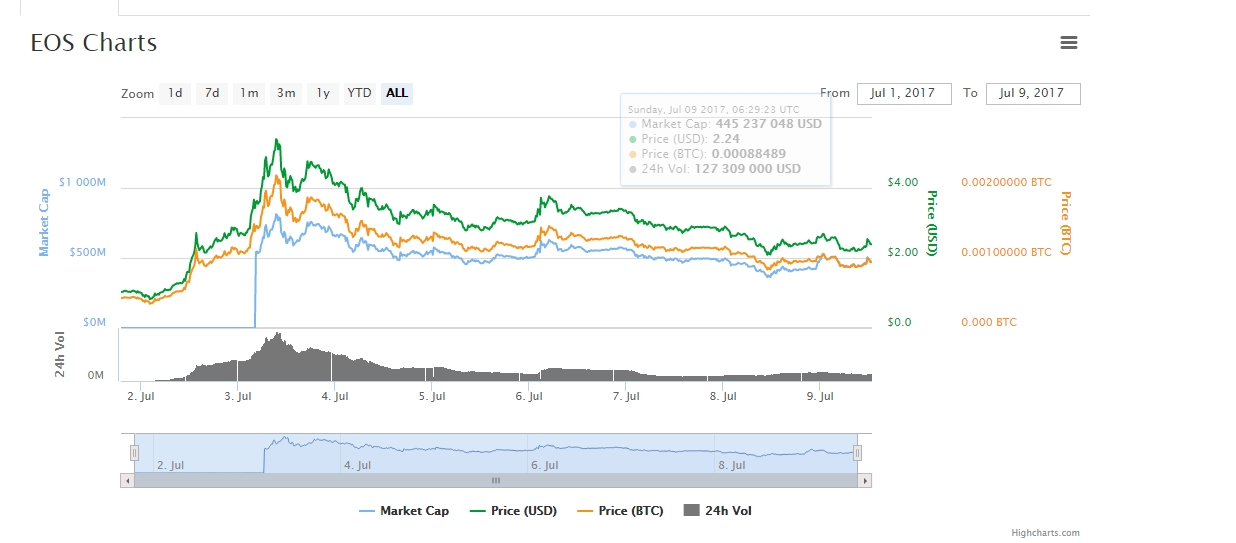Click the navigator scrollbar right arrow
Viewport: 1236px width, 543px height.
click(865, 481)
